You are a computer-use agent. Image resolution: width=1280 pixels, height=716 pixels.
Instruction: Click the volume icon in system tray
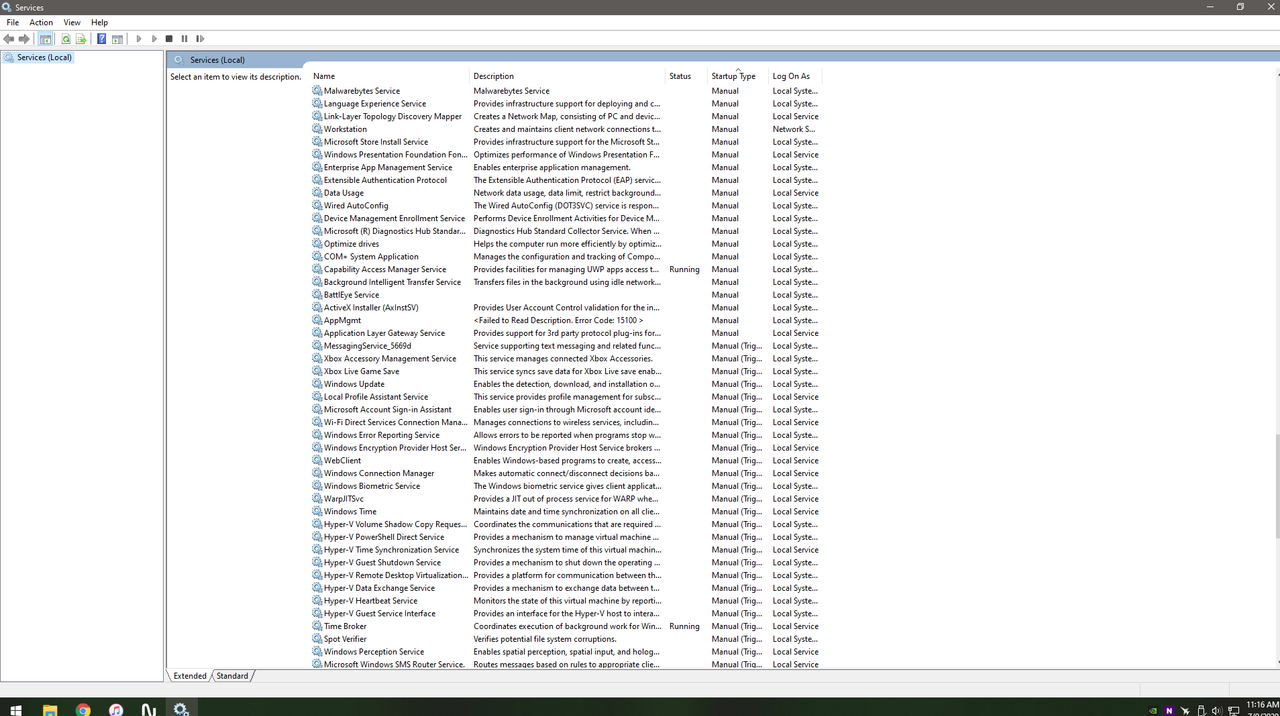pyautogui.click(x=1215, y=711)
